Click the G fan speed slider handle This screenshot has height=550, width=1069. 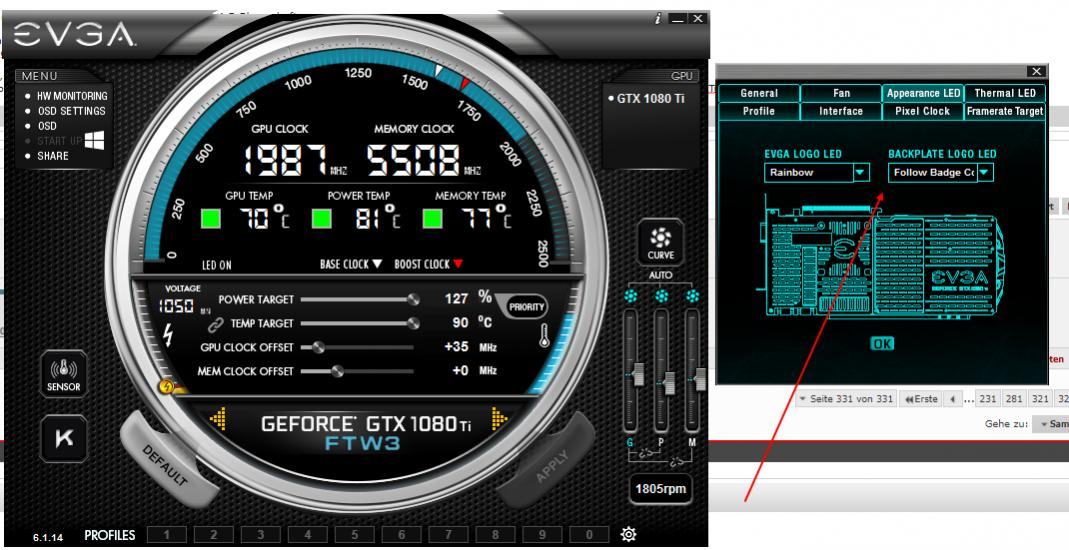pyautogui.click(x=638, y=374)
